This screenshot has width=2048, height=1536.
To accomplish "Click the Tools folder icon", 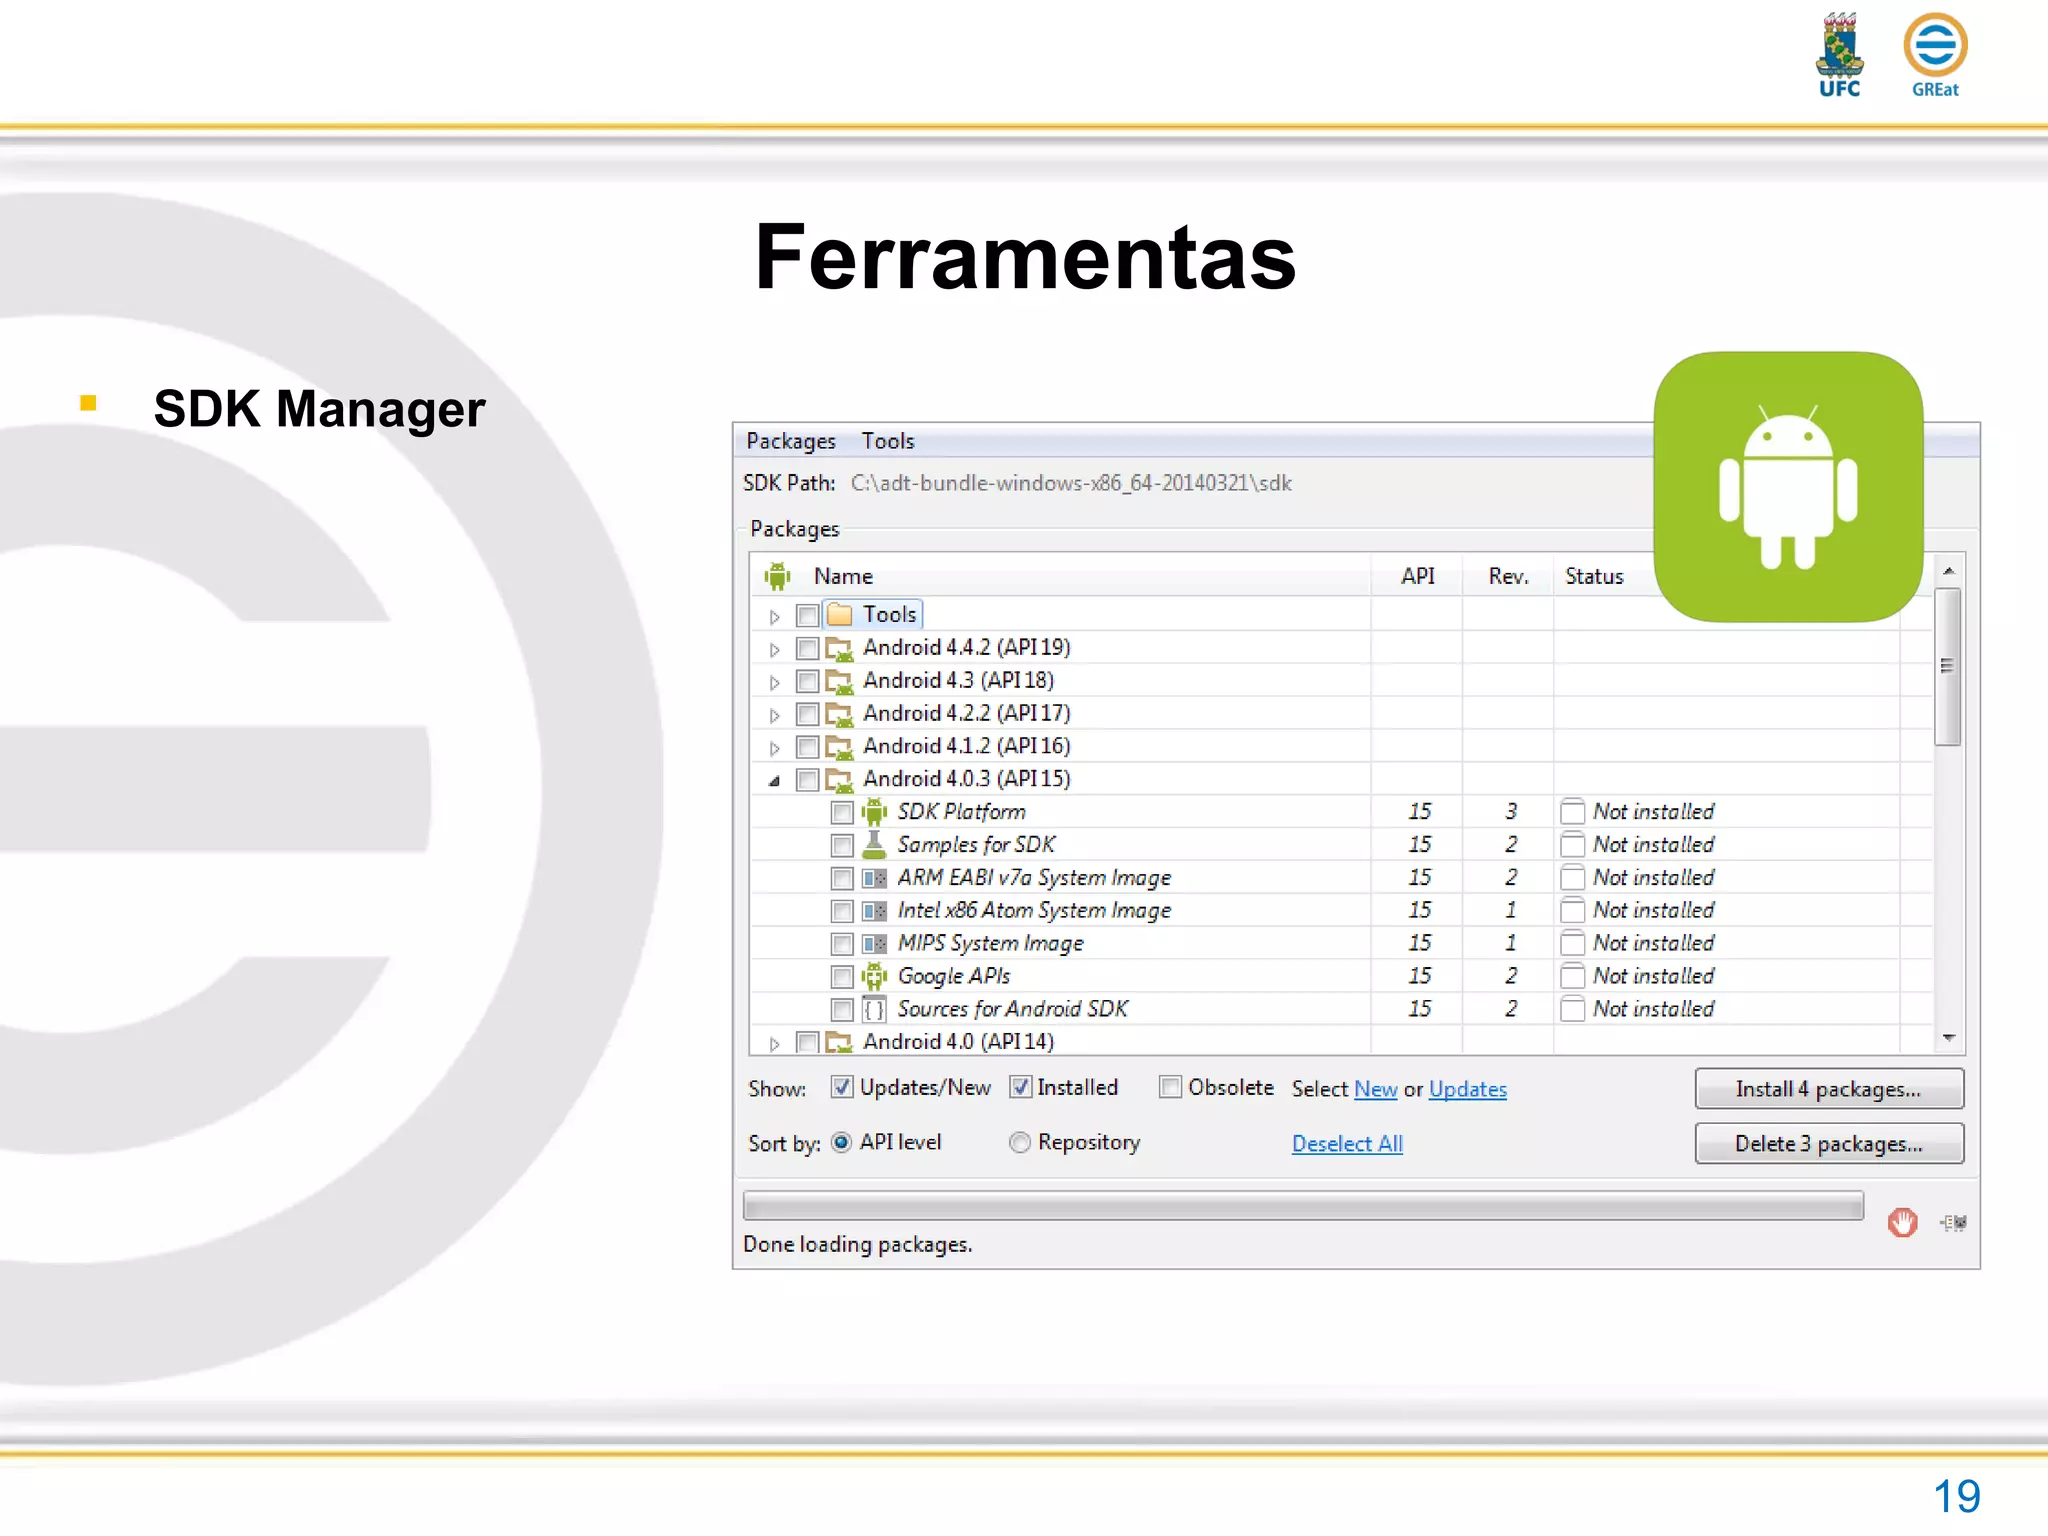I will point(840,614).
